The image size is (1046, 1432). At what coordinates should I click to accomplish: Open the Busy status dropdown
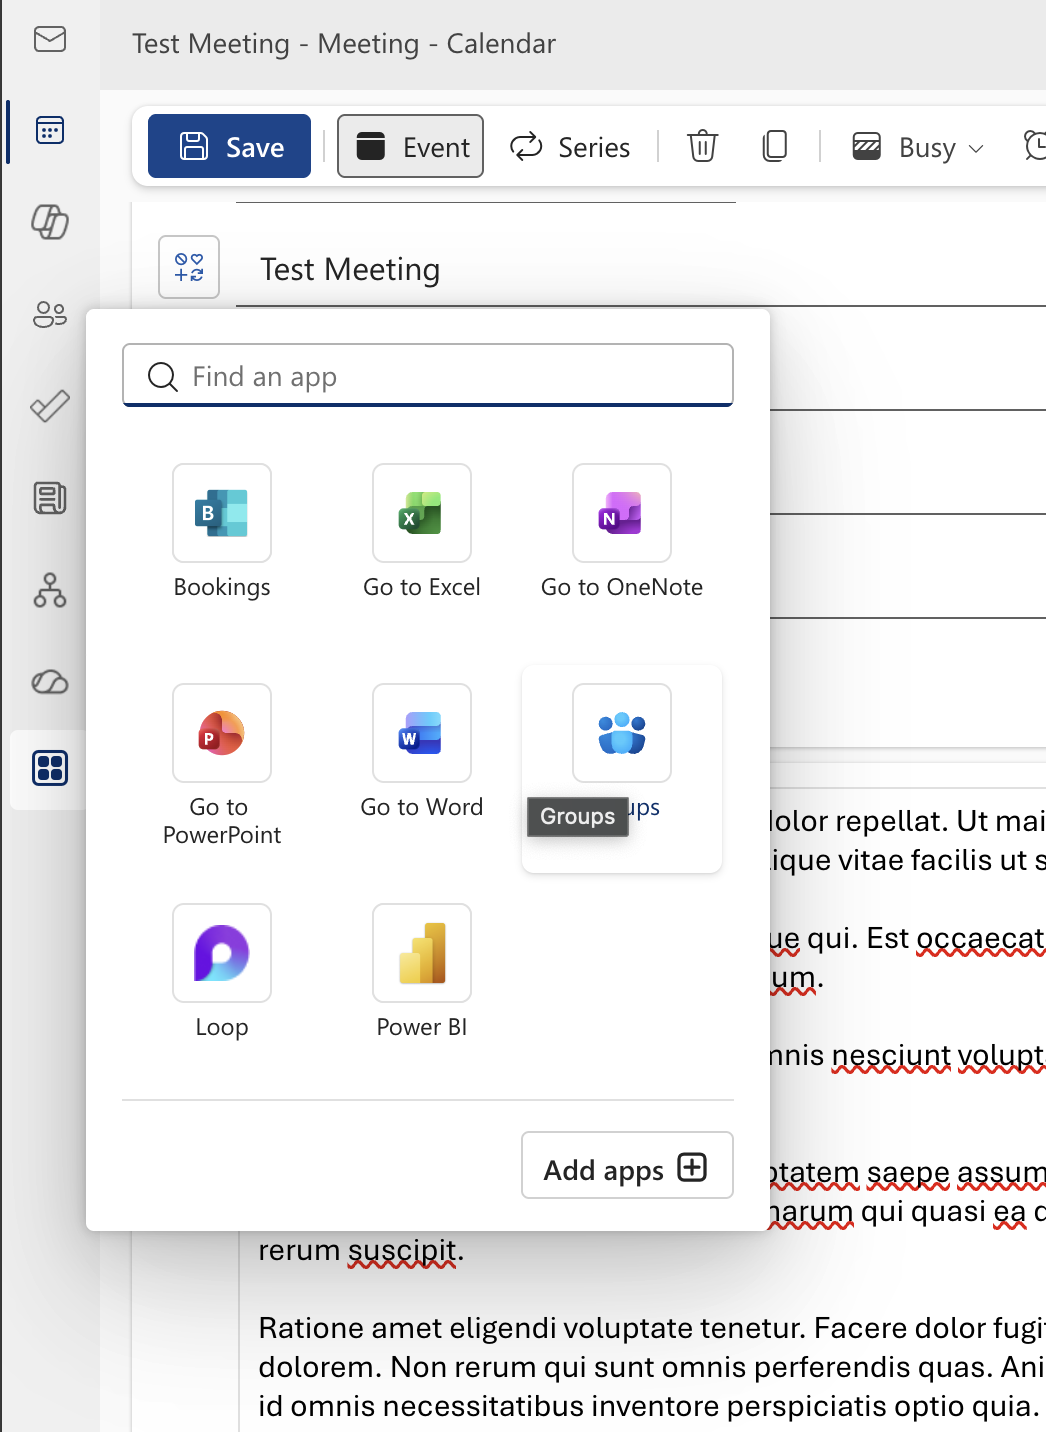tap(918, 147)
